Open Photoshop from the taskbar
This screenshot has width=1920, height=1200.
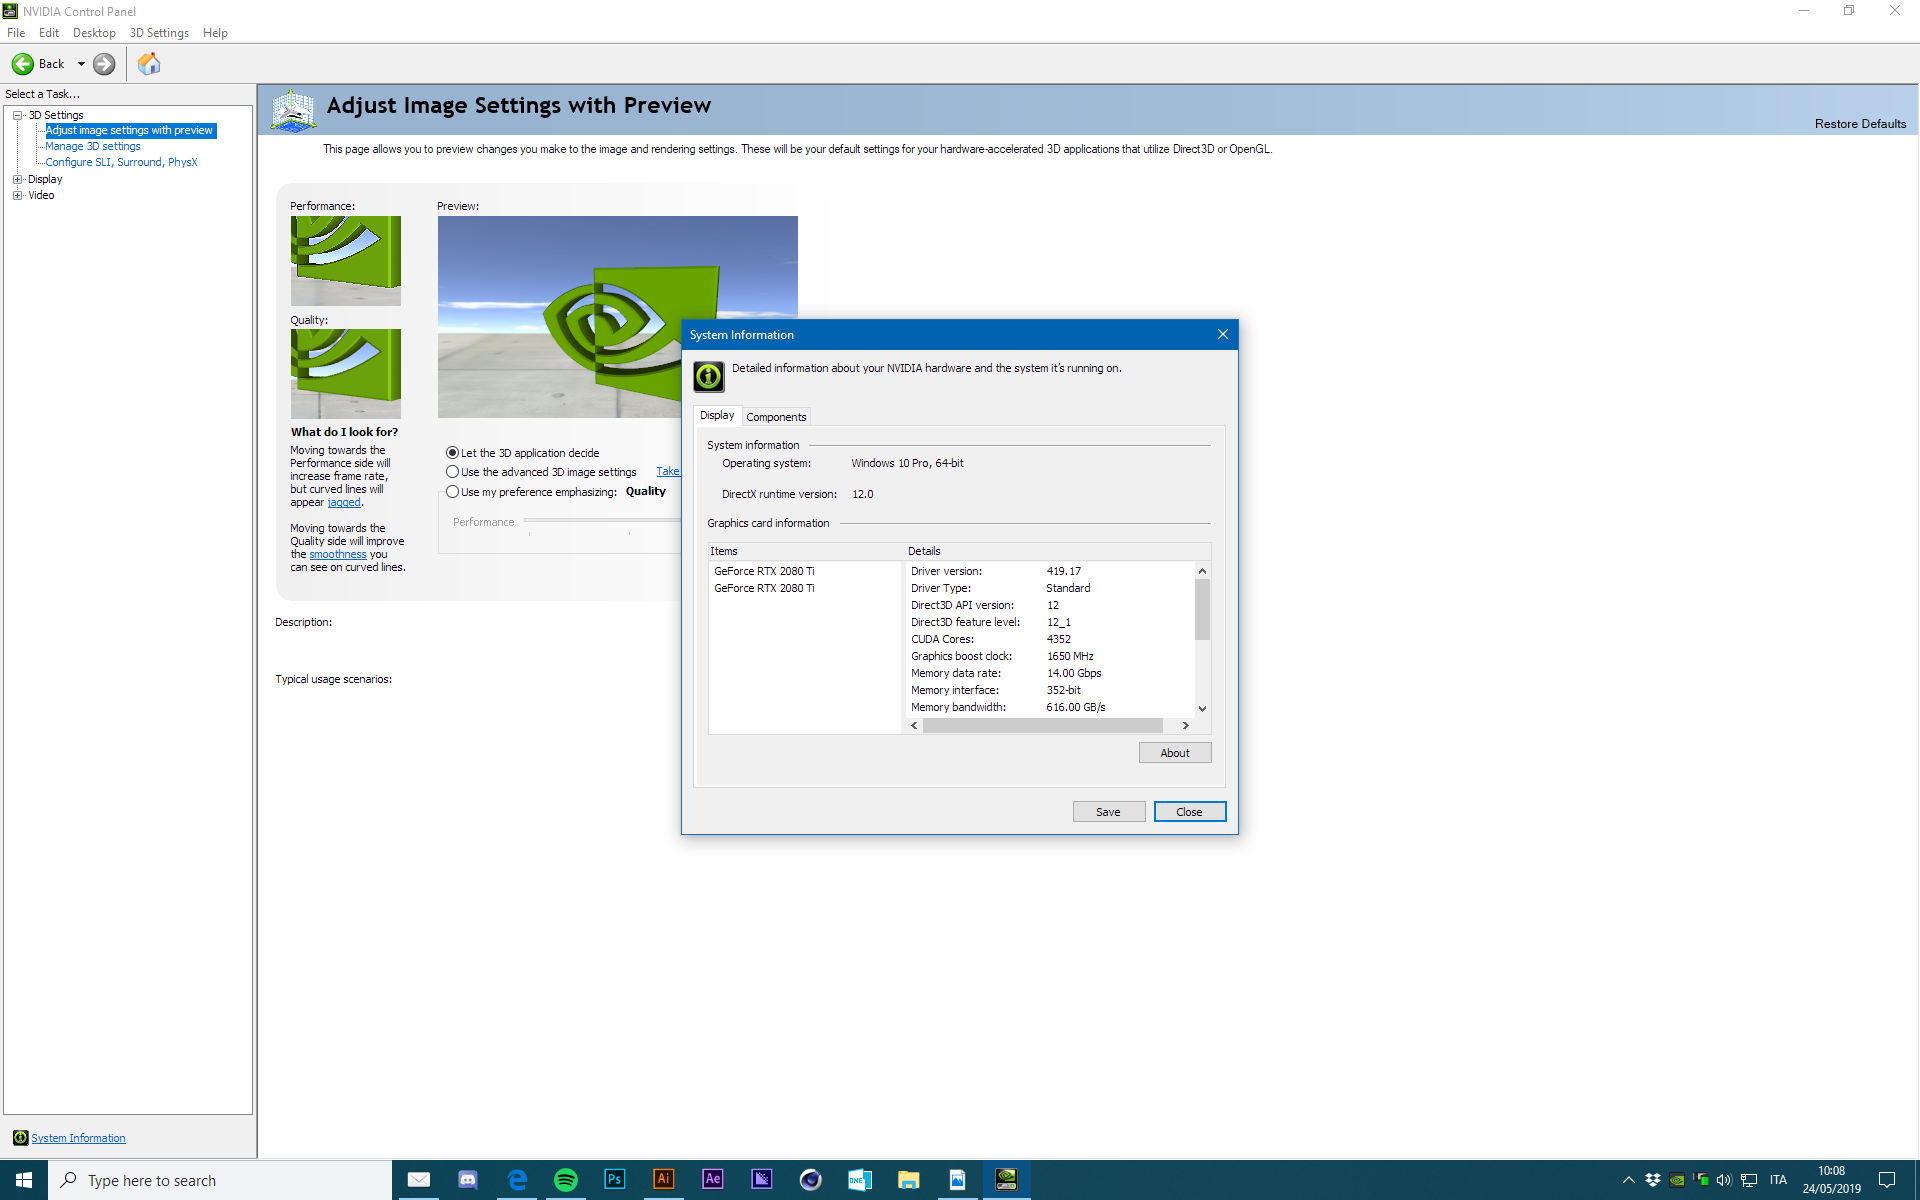click(x=614, y=1179)
